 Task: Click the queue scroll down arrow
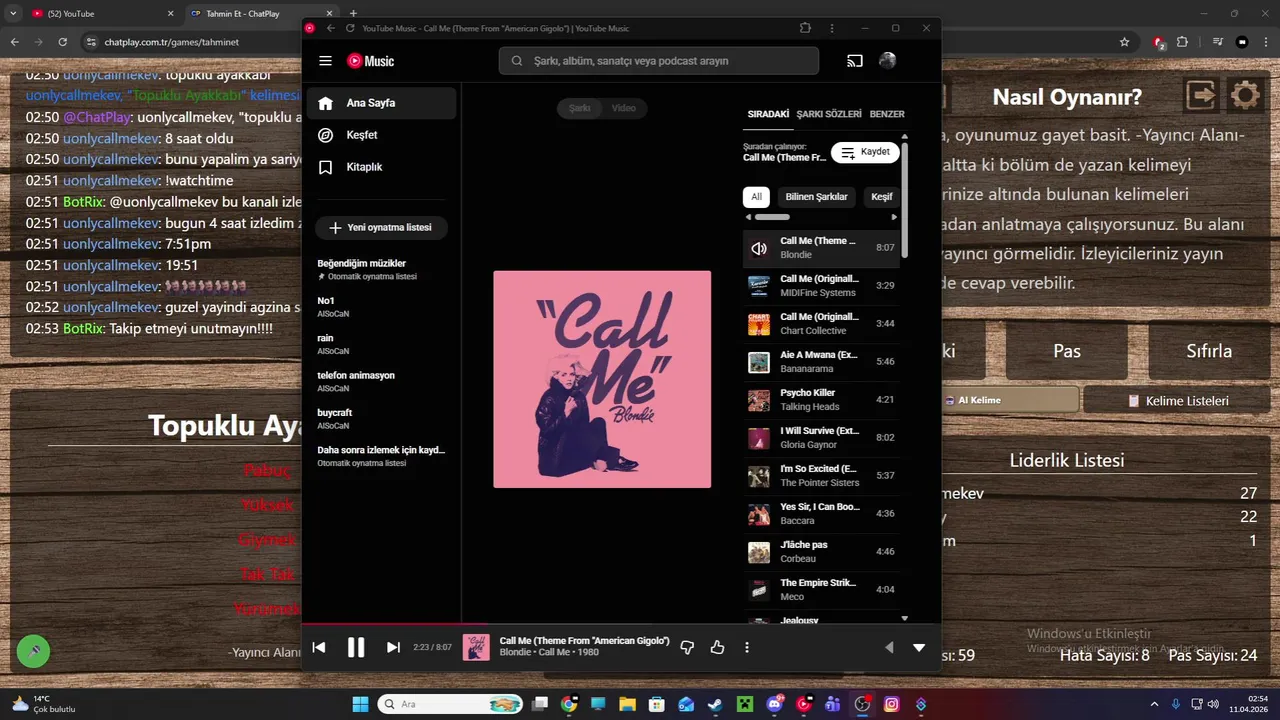905,619
